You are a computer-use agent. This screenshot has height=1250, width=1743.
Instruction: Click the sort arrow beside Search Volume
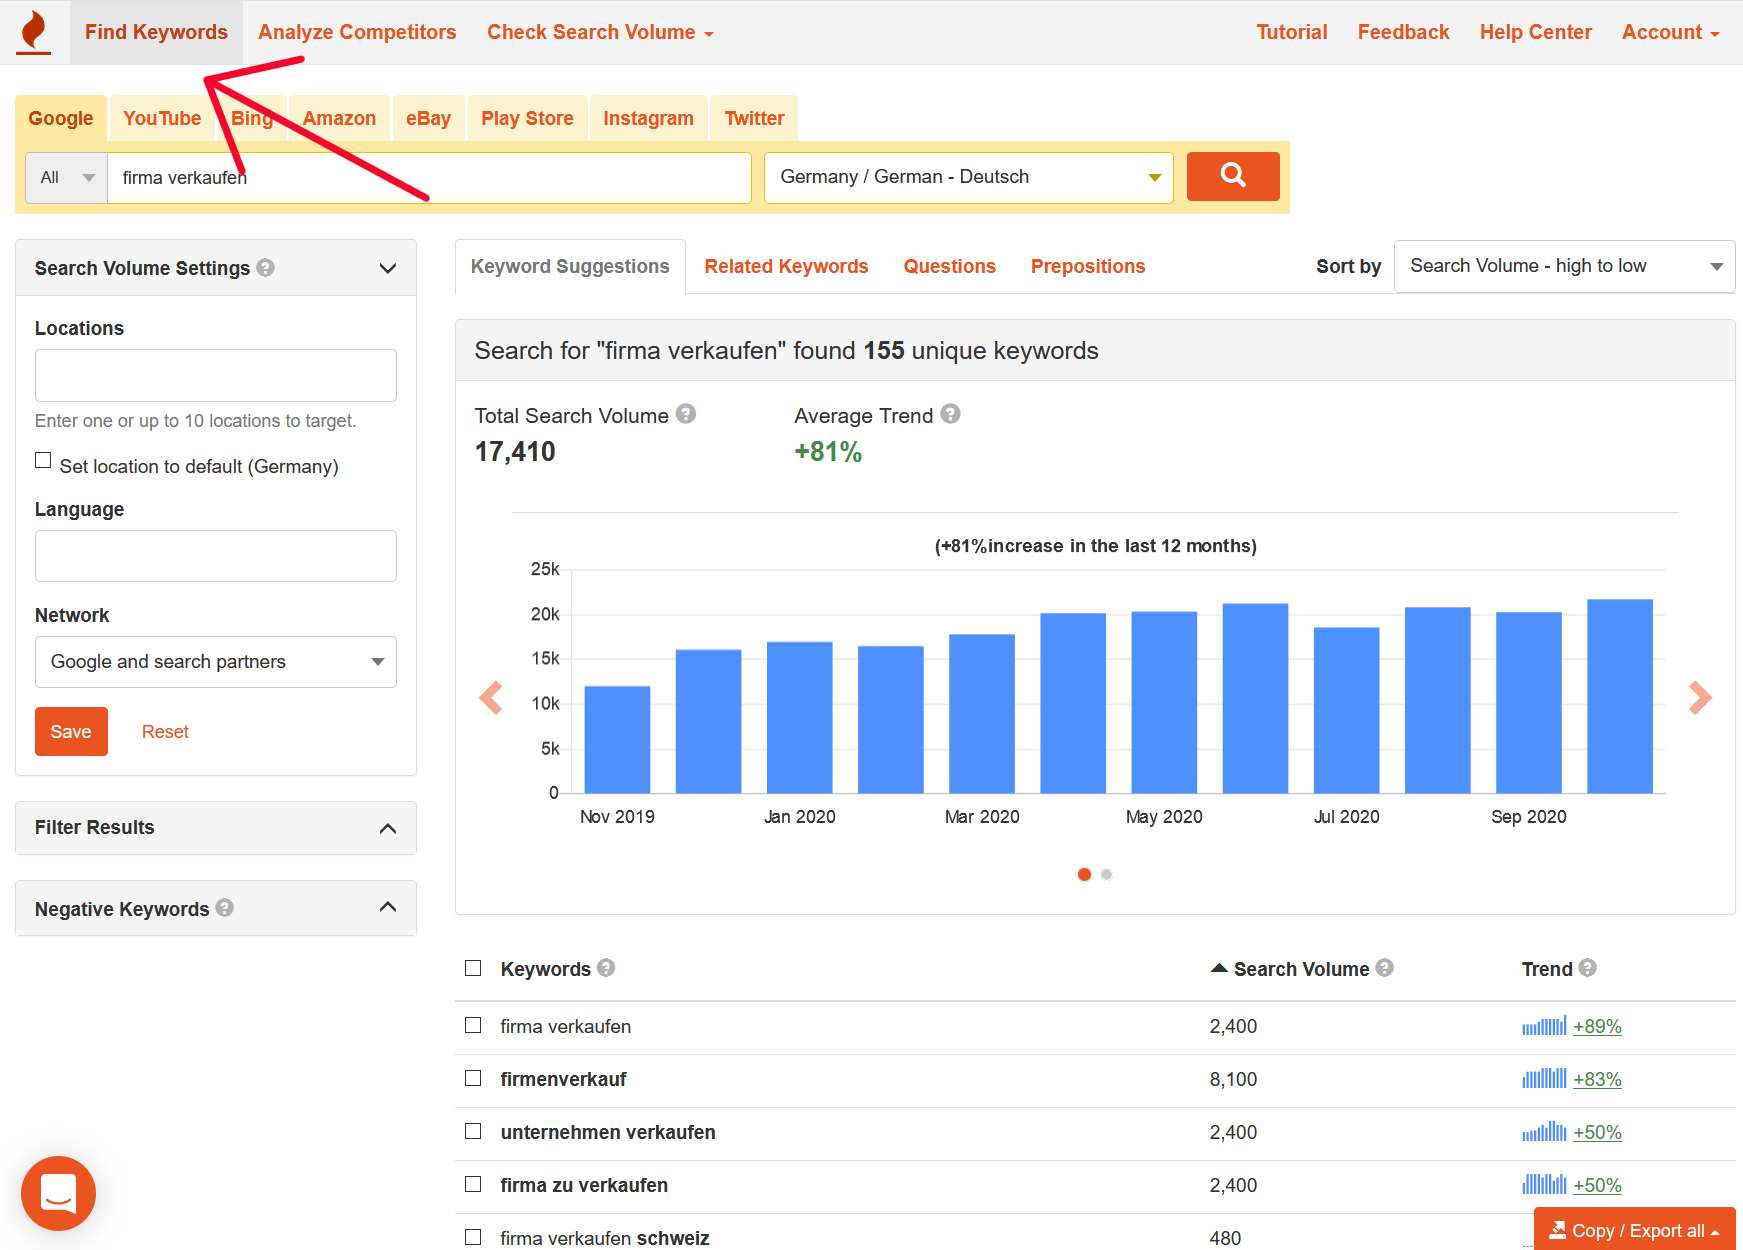(1219, 967)
